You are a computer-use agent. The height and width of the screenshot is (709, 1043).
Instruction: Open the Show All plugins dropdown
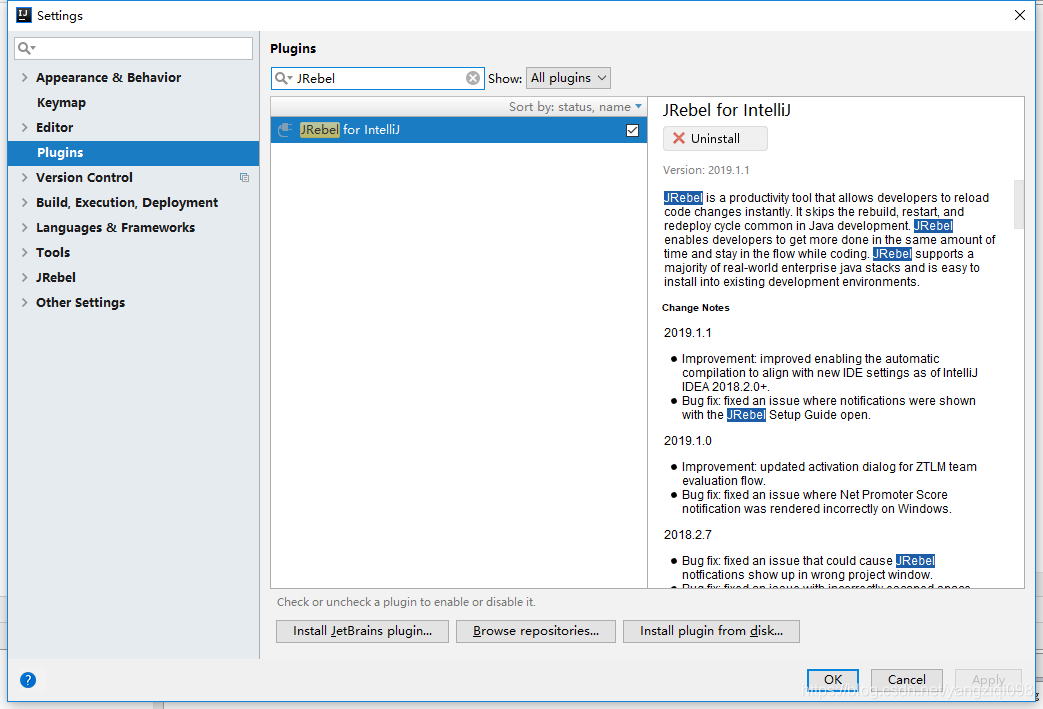pyautogui.click(x=568, y=78)
